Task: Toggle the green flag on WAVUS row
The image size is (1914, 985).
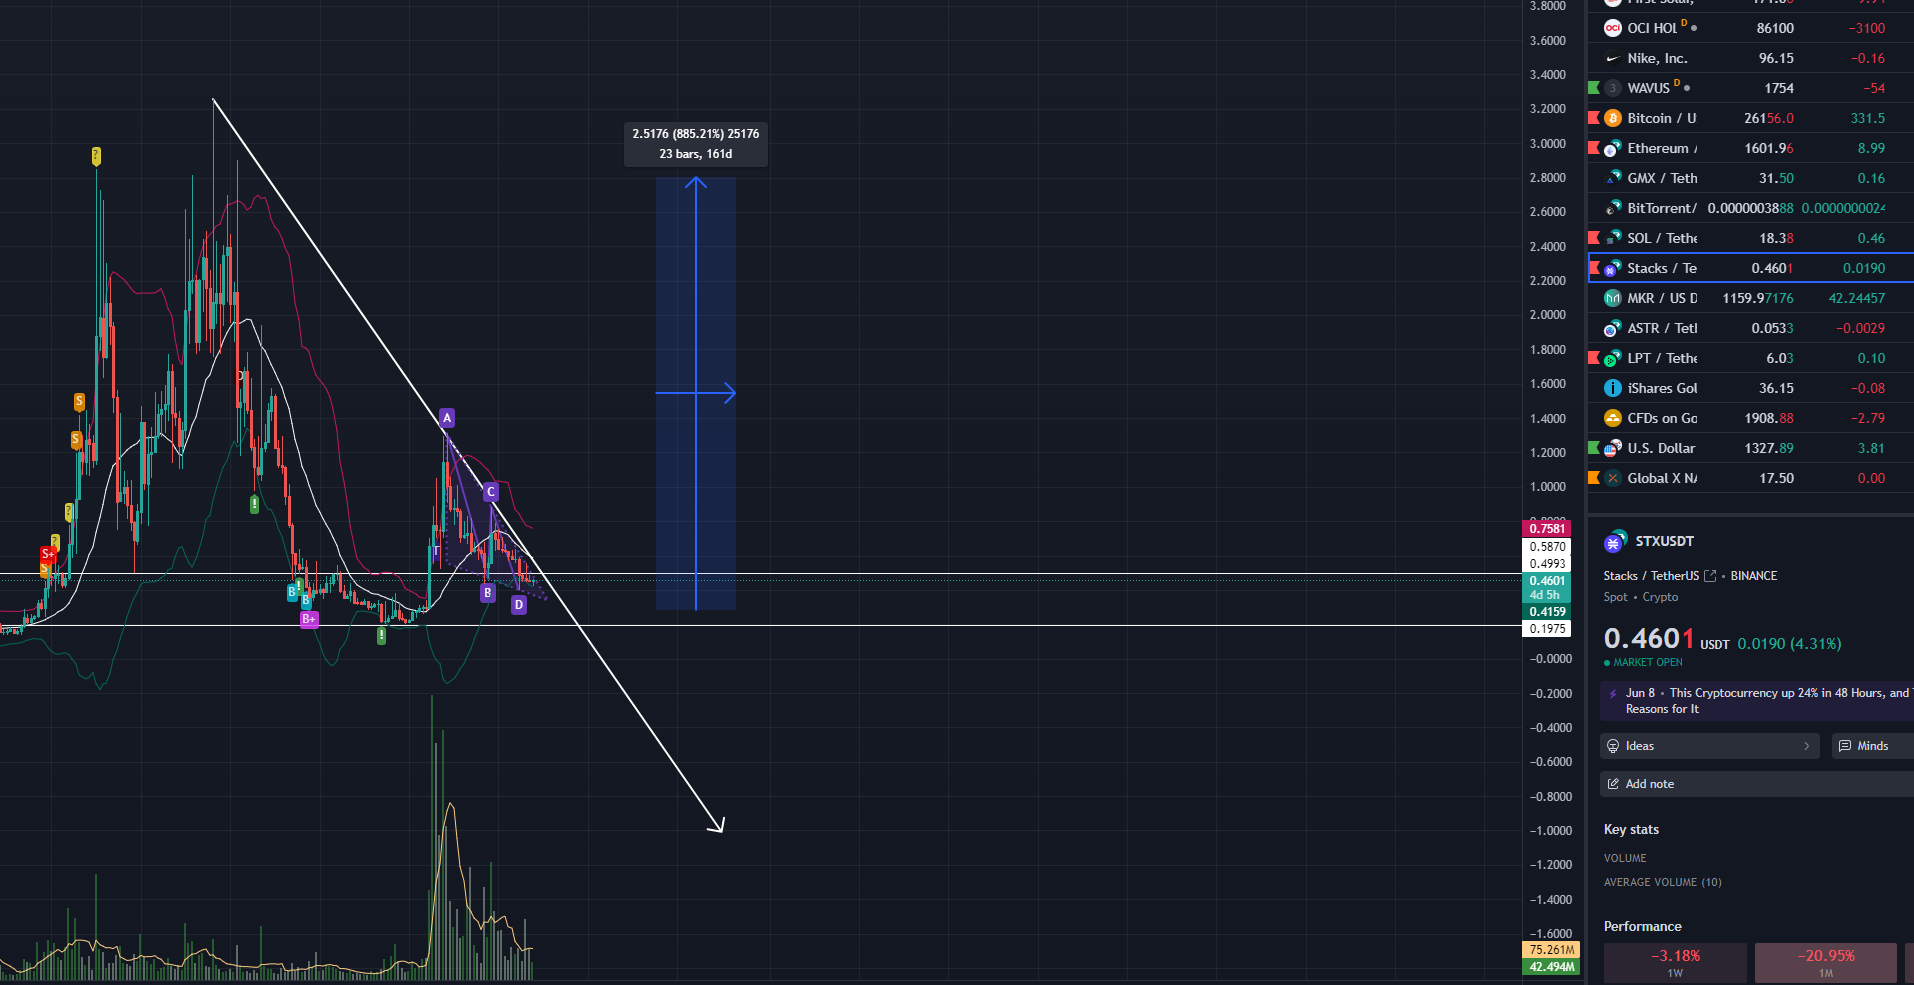Action: pos(1594,88)
